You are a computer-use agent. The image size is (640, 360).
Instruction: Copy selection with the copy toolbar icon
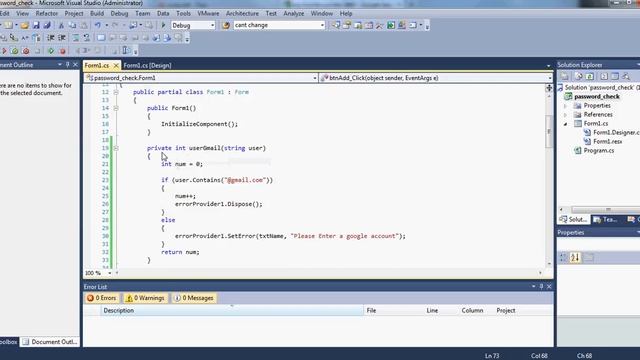72,25
